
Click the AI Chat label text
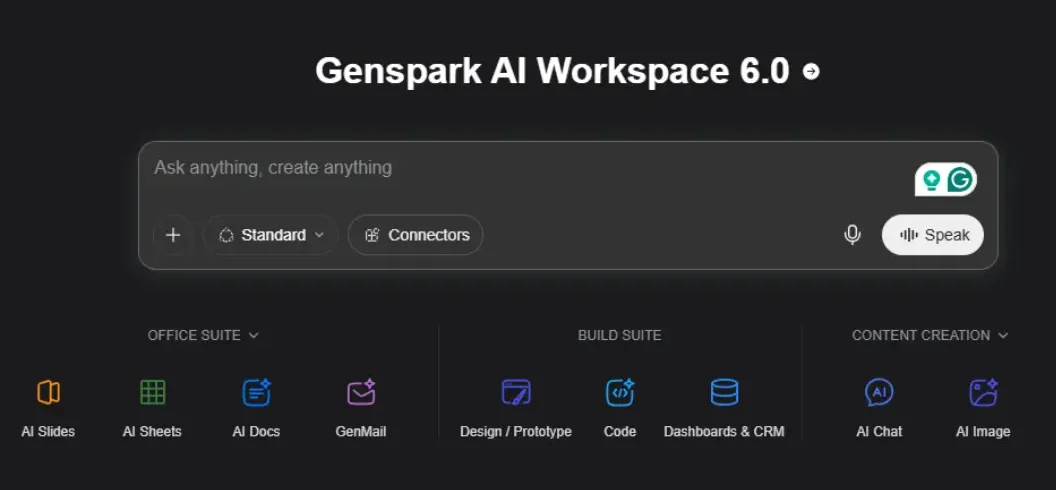tap(879, 431)
